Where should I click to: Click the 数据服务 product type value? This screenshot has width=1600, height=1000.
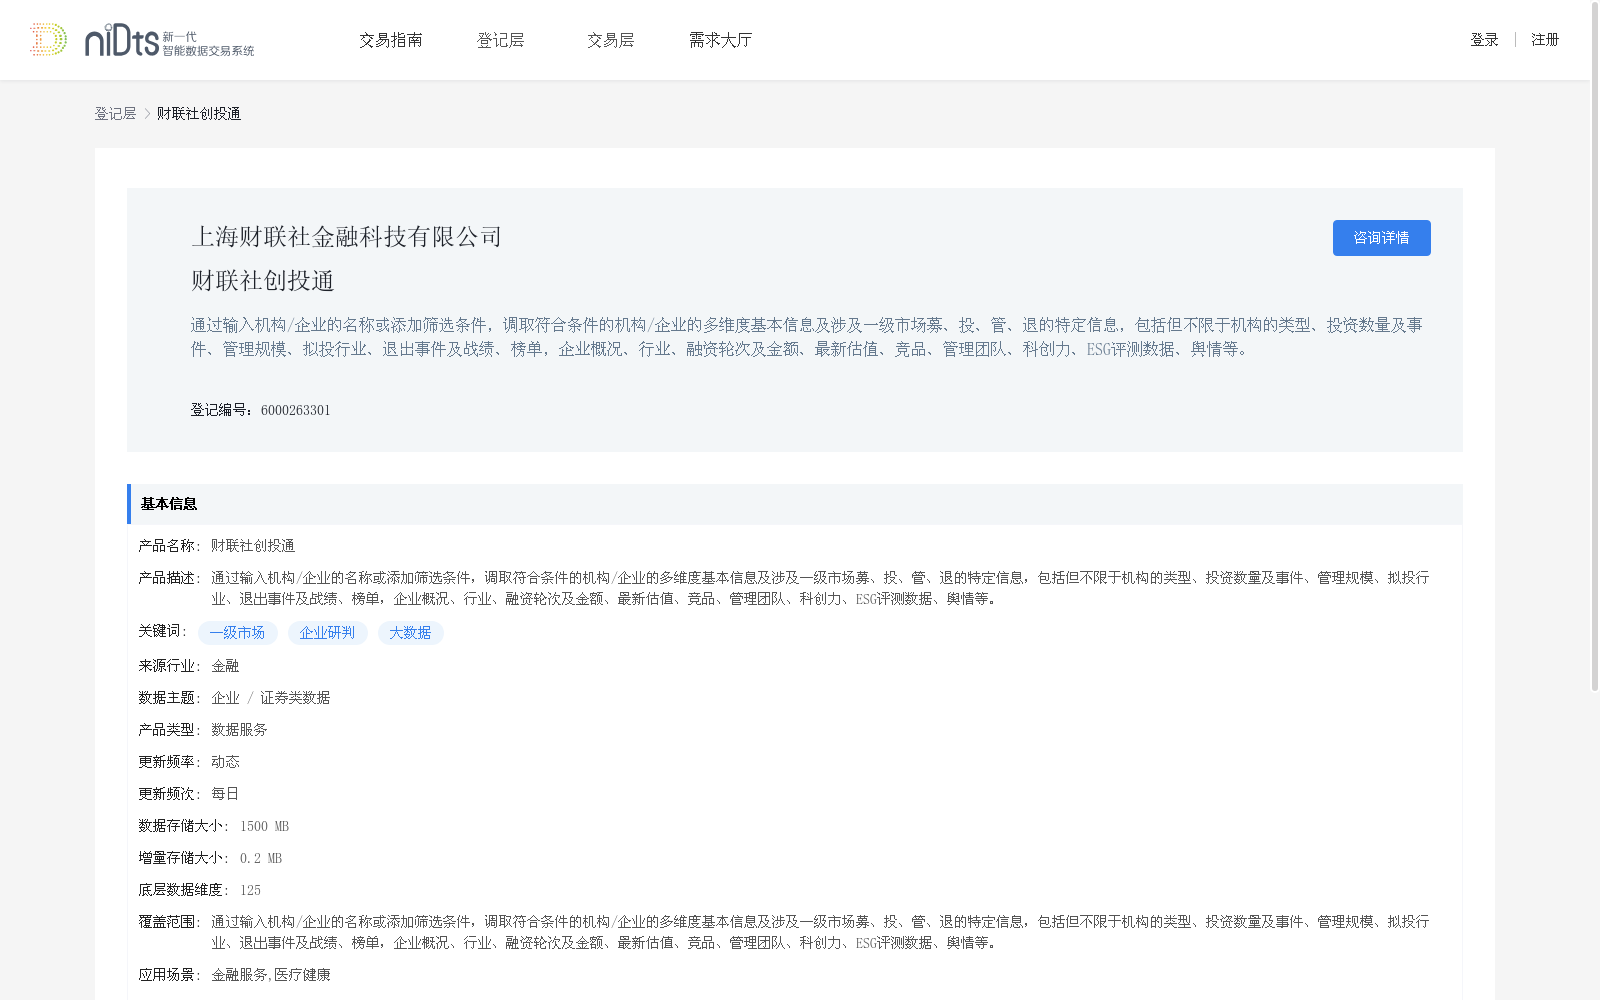tap(239, 730)
